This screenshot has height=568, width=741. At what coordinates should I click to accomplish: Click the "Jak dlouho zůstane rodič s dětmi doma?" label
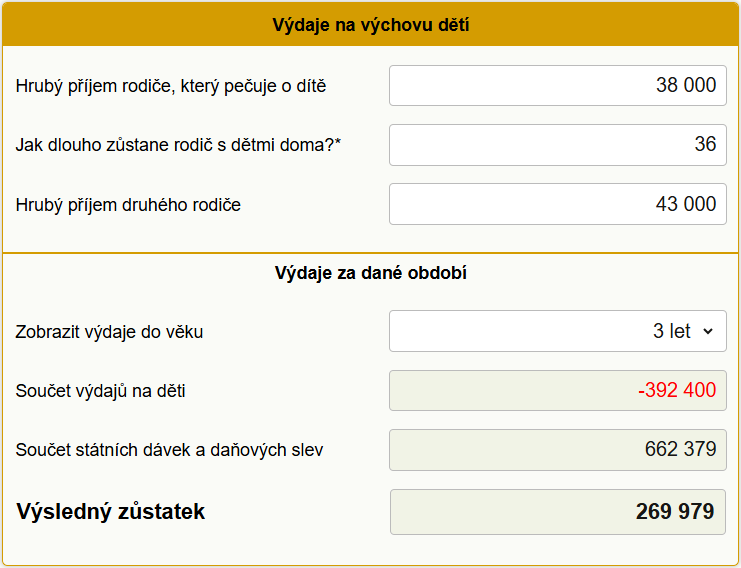[175, 145]
